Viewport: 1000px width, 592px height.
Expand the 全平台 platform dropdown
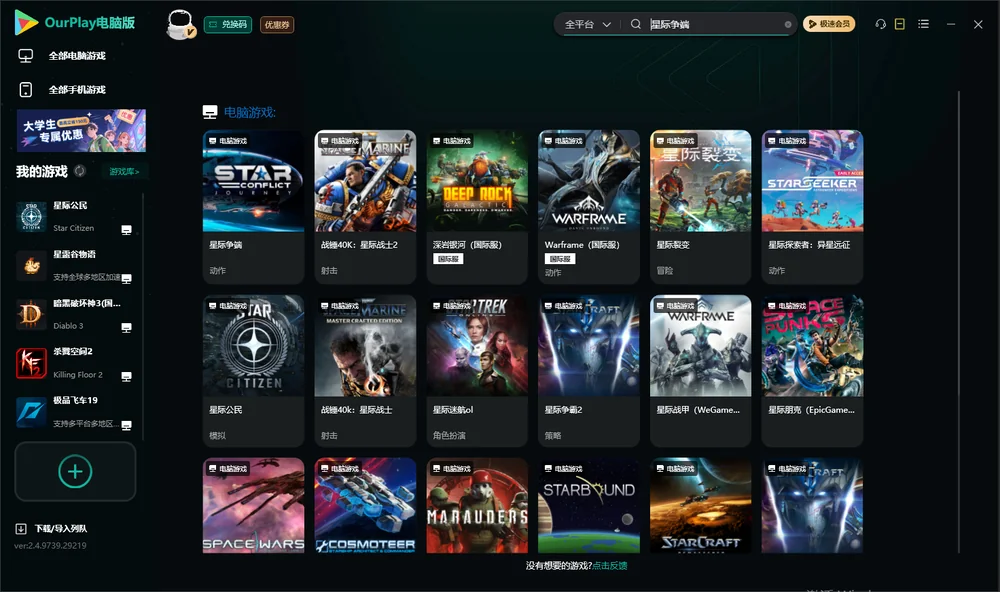587,24
